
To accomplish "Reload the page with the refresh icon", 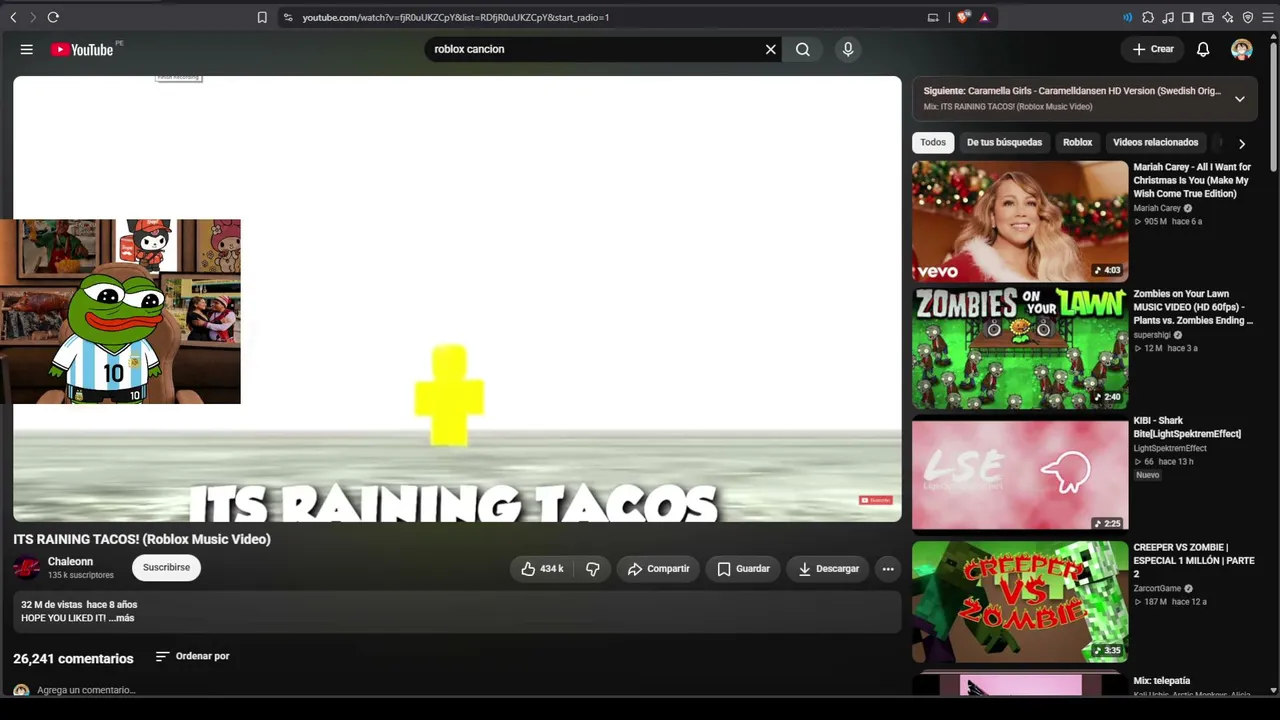I will [x=53, y=17].
